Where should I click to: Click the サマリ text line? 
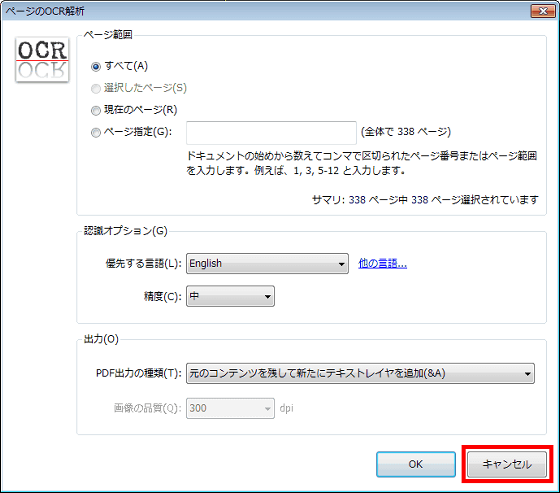click(425, 199)
